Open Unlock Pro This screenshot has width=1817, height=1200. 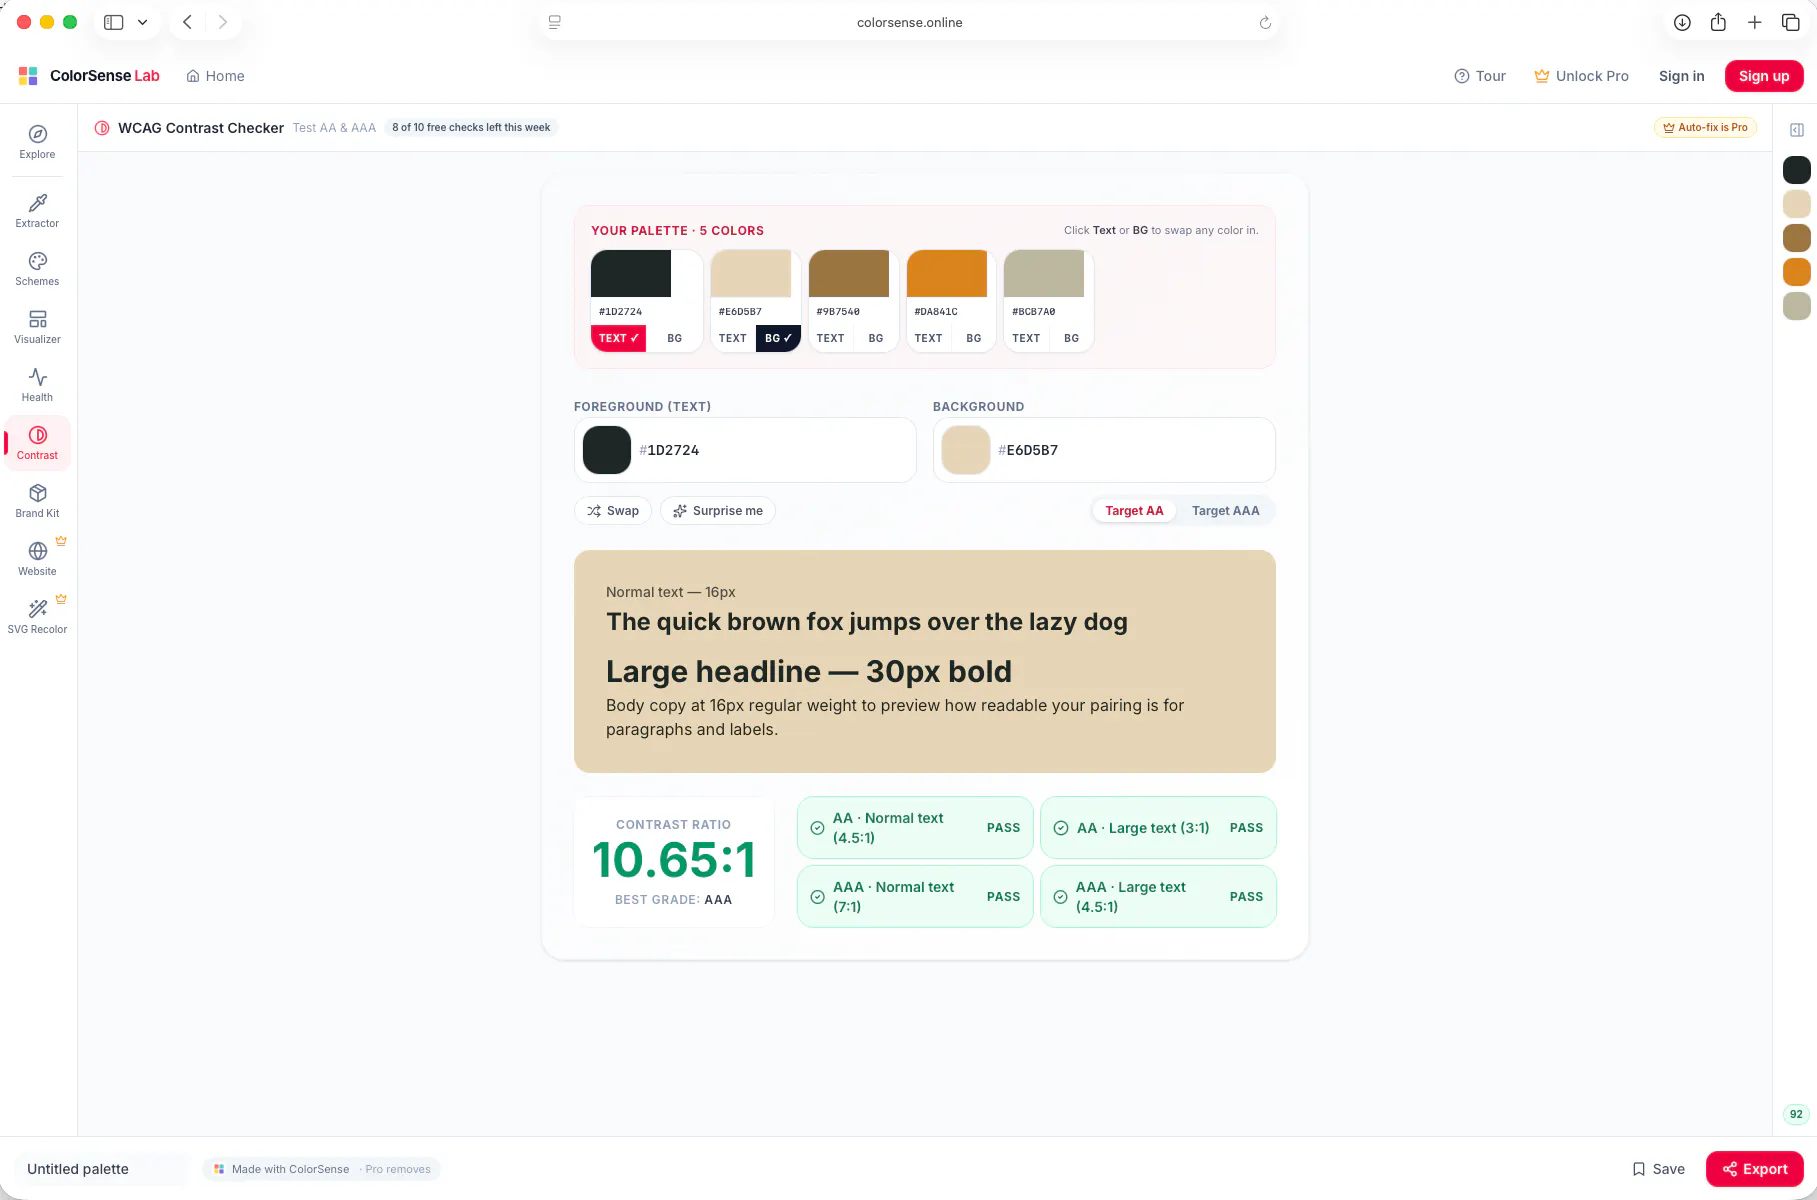point(1581,76)
